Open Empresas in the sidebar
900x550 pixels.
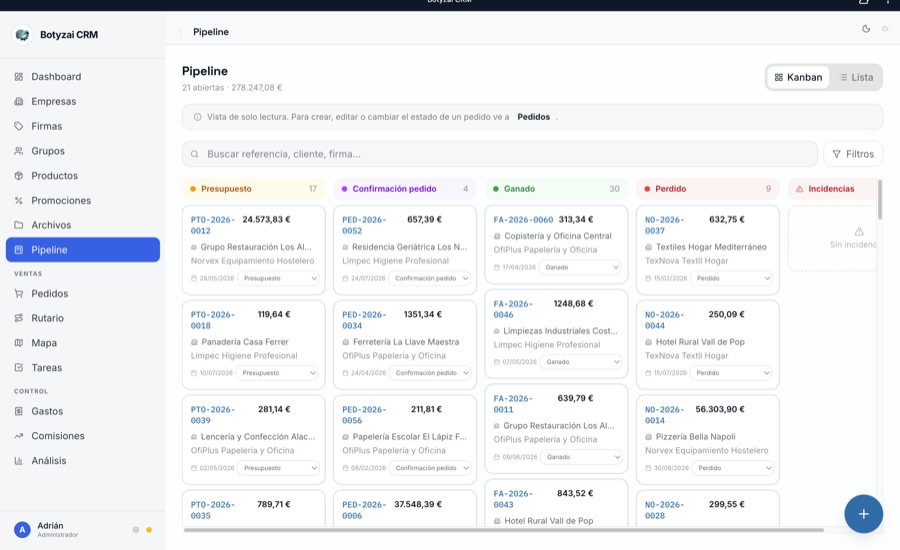pos(83,101)
